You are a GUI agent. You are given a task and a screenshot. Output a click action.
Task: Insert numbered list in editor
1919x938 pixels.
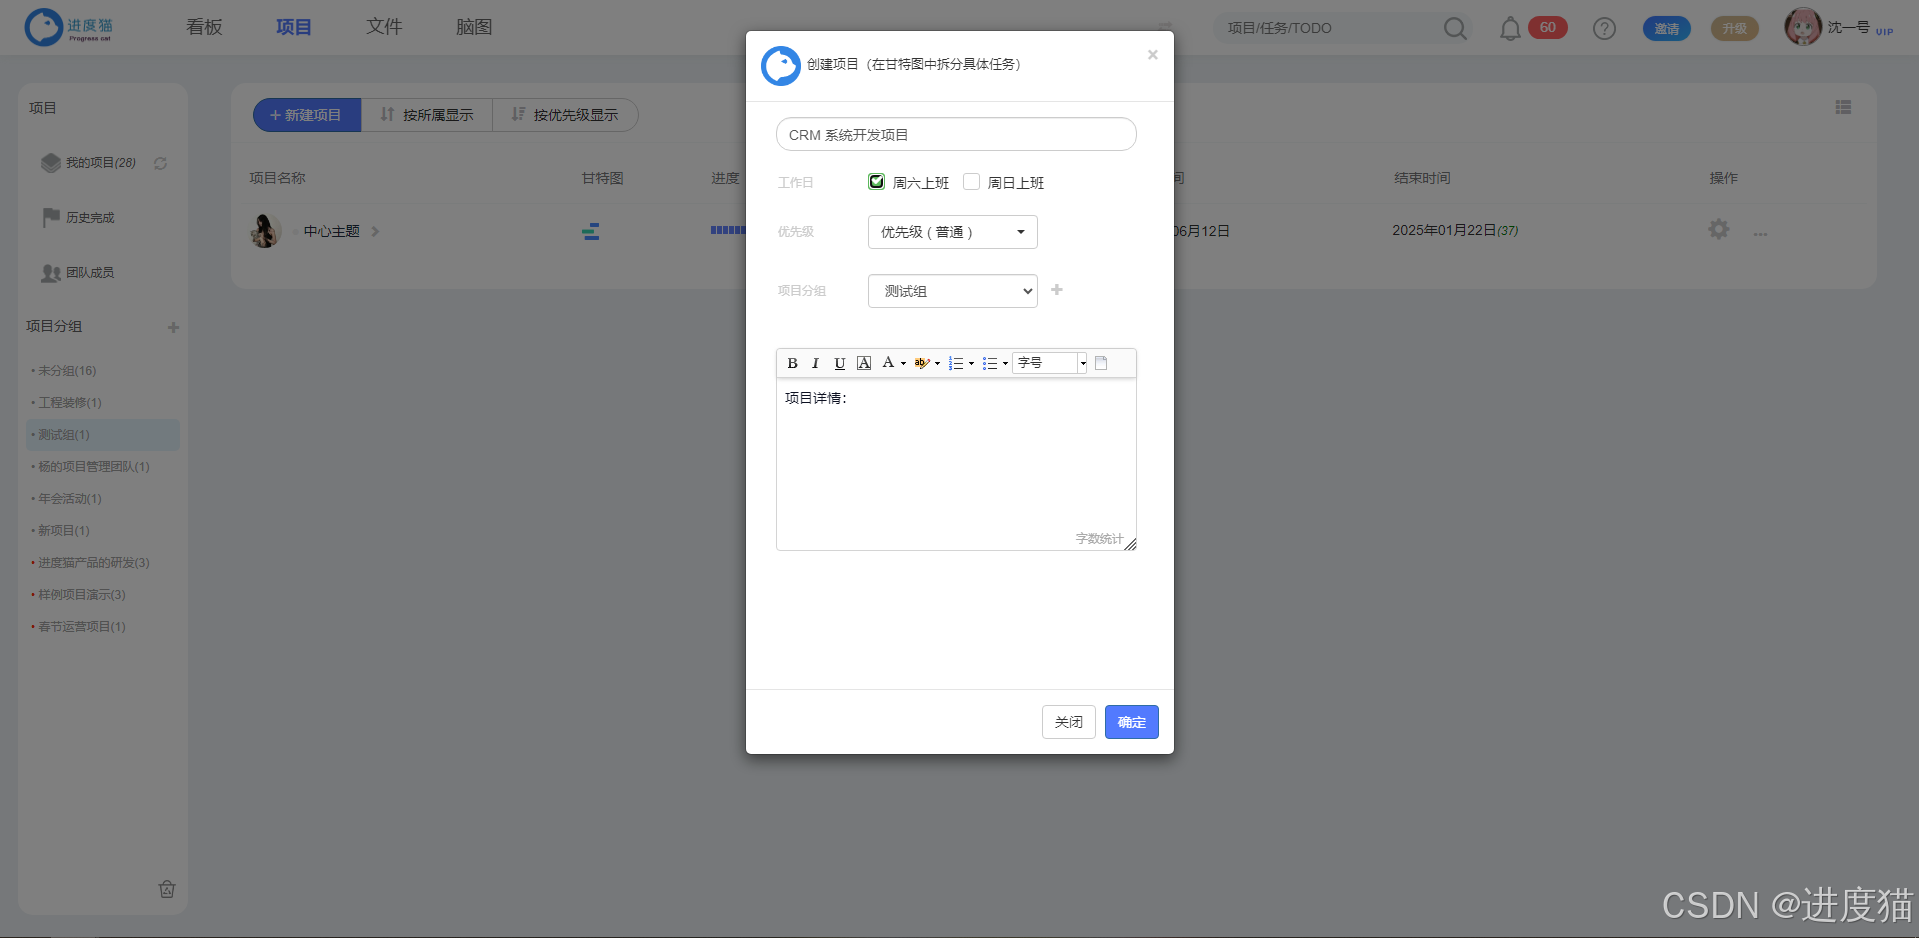(x=956, y=363)
